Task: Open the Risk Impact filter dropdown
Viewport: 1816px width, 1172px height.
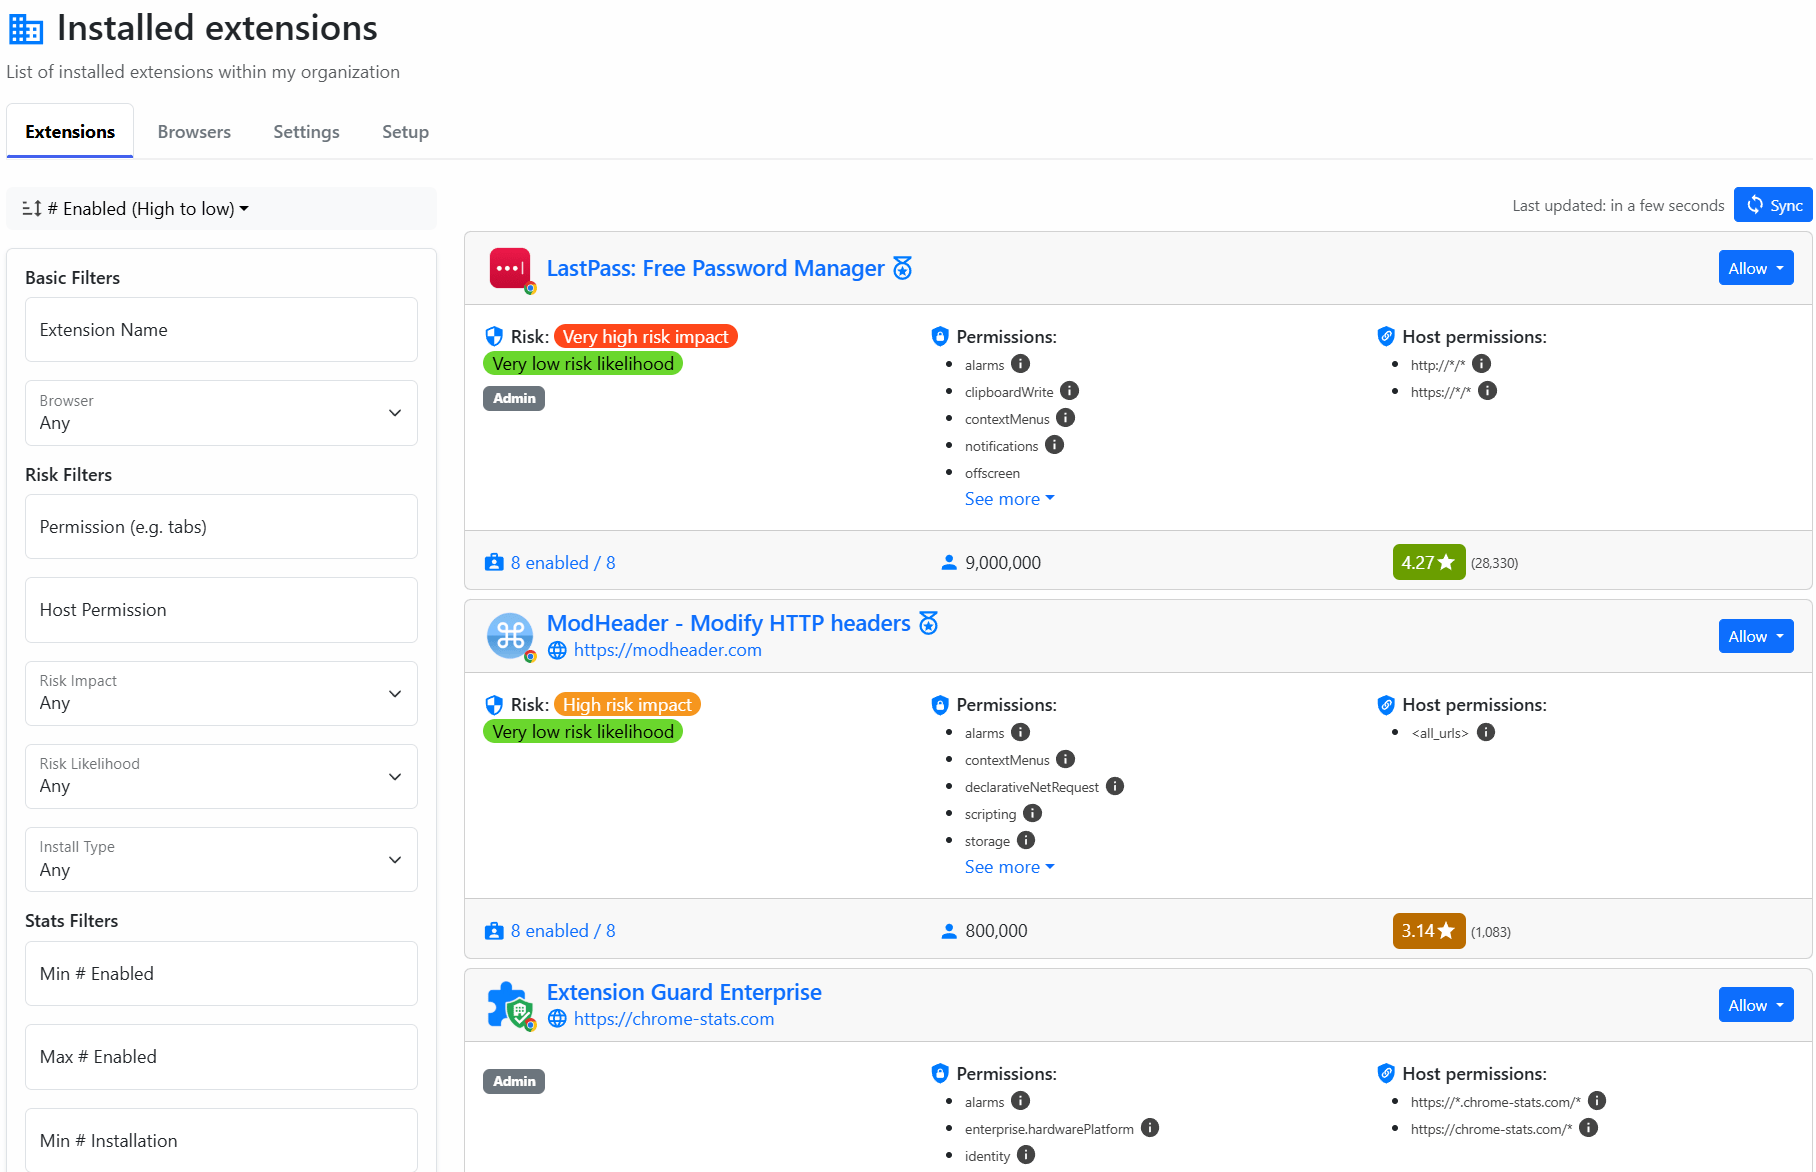Action: click(221, 693)
